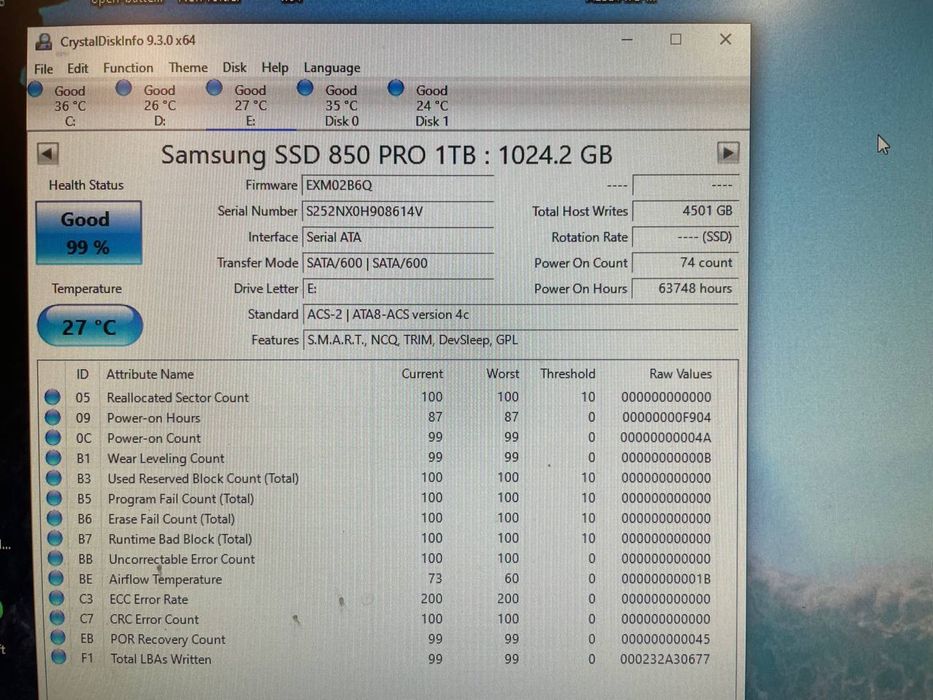Click status orb of Power-on Hours row
The image size is (933, 700).
point(52,417)
